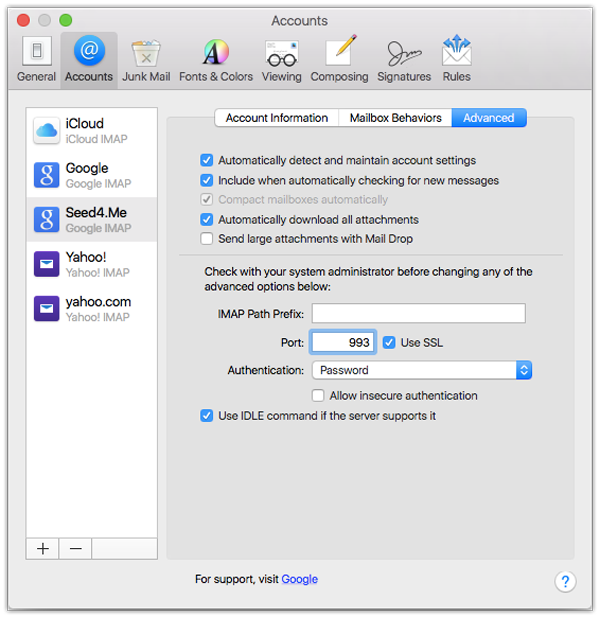Toggle include when automatically checking for new messages

(x=207, y=180)
